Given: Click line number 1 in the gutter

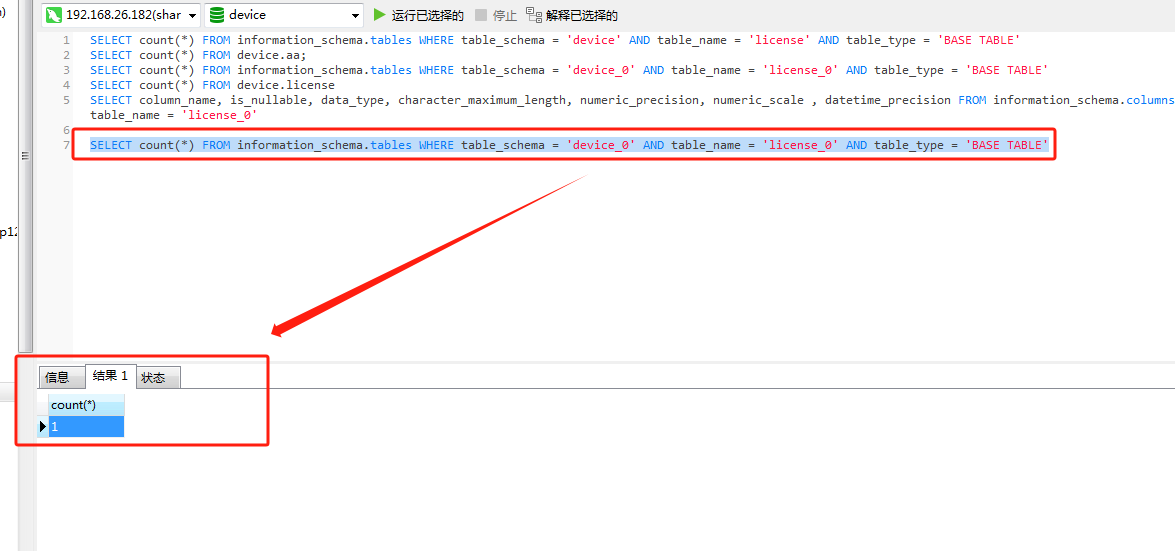Looking at the screenshot, I should (67, 40).
